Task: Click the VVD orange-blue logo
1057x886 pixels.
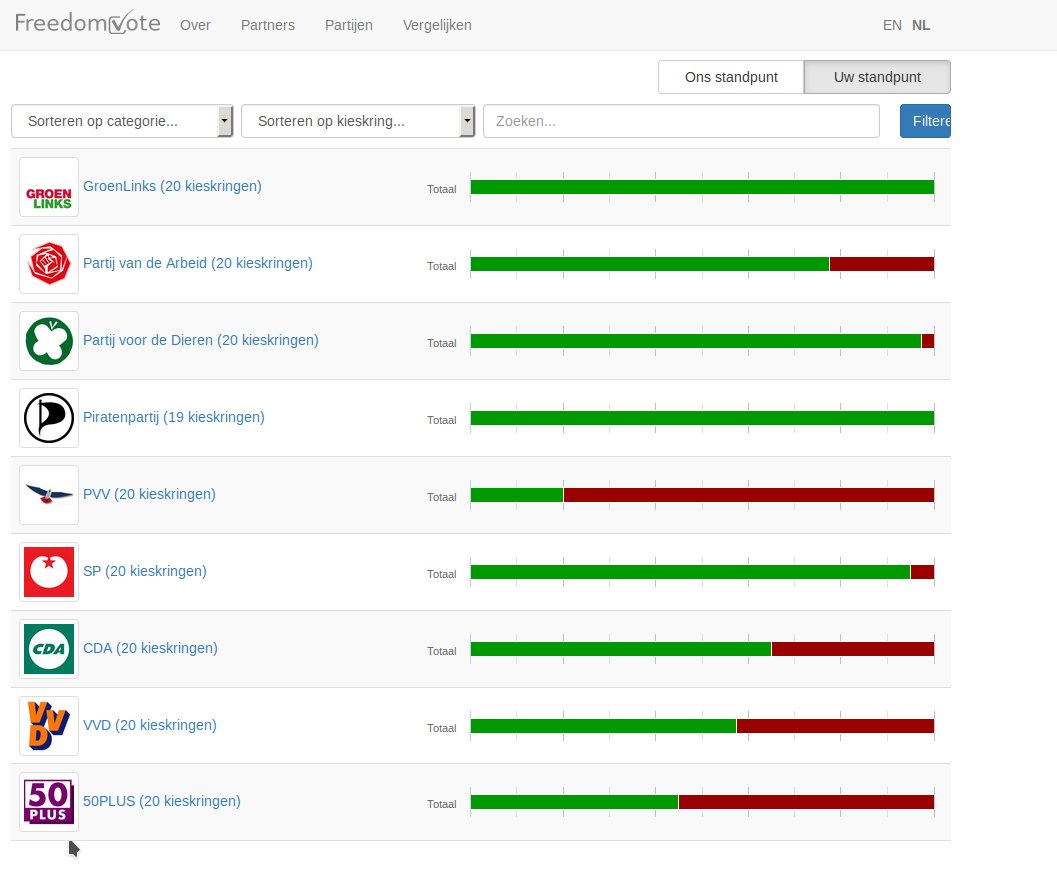Action: point(49,725)
